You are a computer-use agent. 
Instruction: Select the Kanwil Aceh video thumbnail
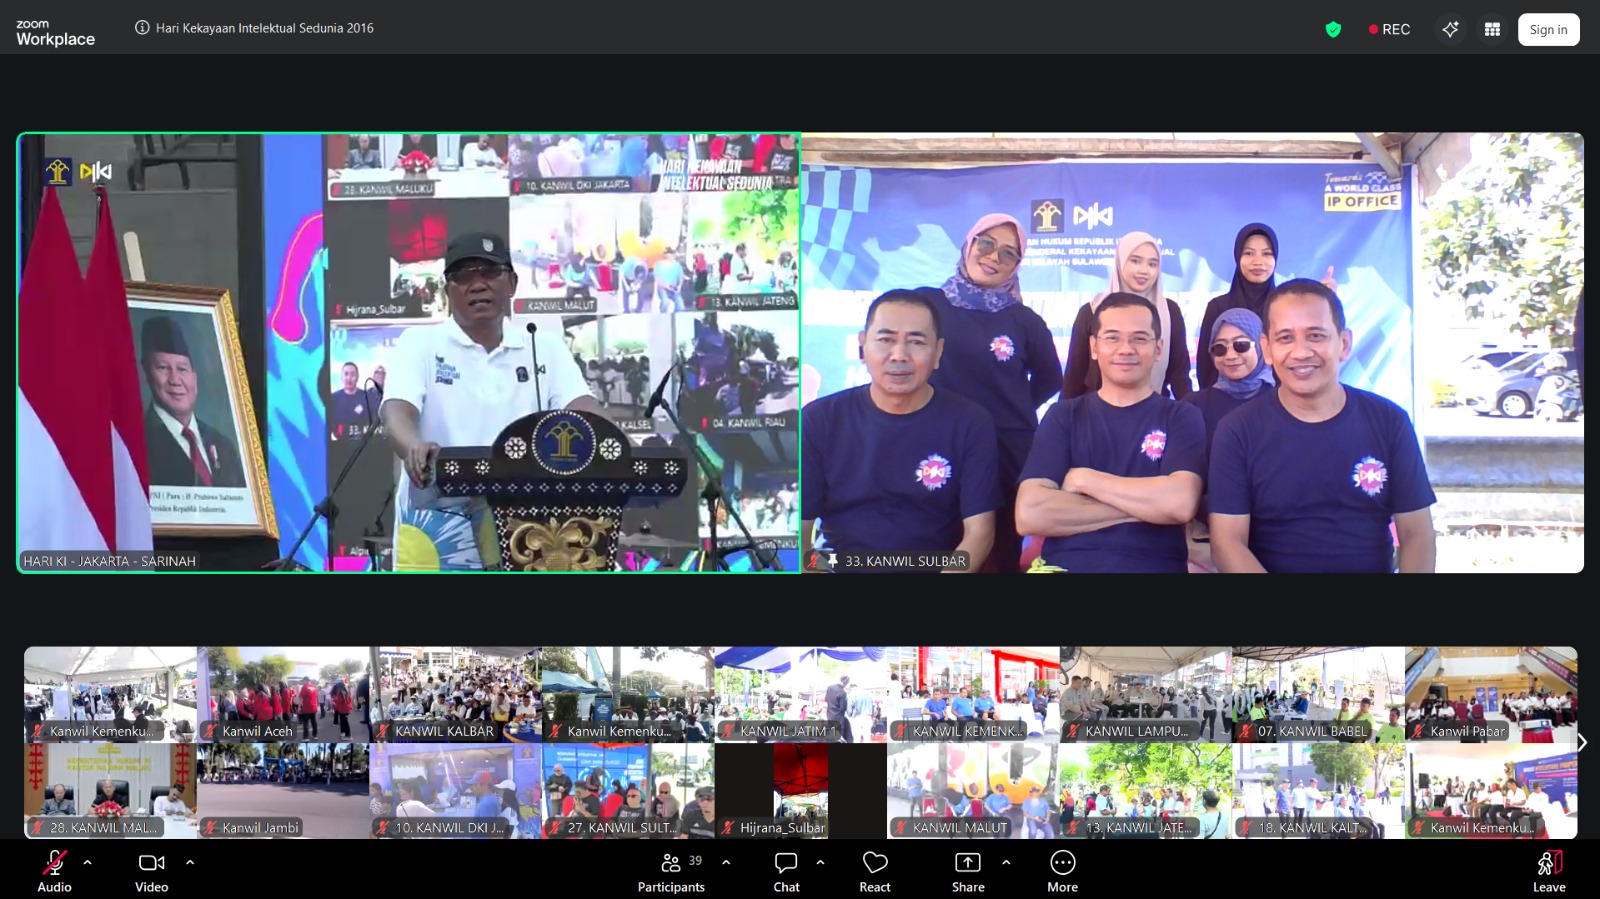coord(283,694)
